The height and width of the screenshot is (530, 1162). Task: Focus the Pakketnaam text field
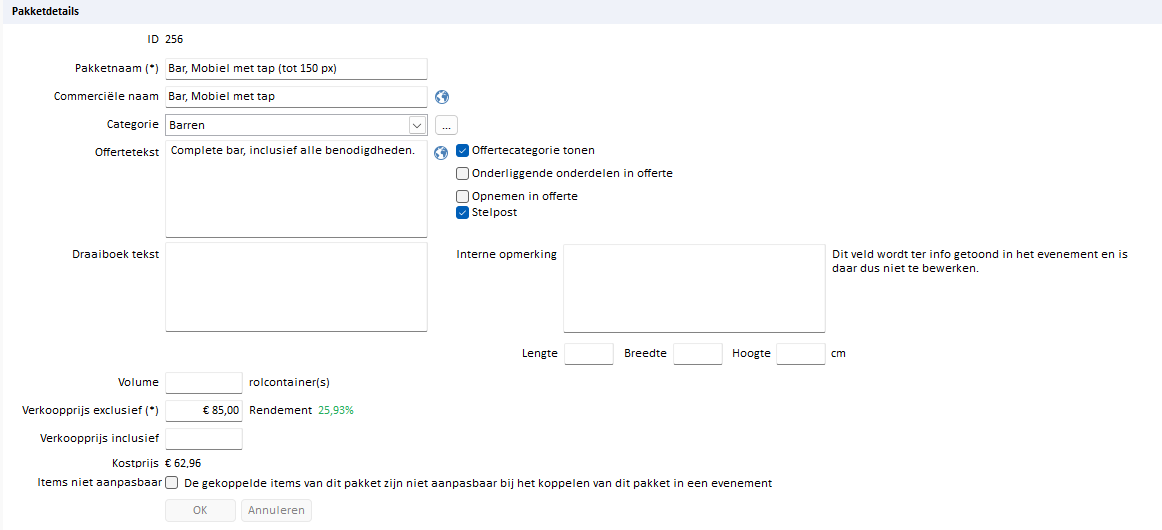click(296, 68)
